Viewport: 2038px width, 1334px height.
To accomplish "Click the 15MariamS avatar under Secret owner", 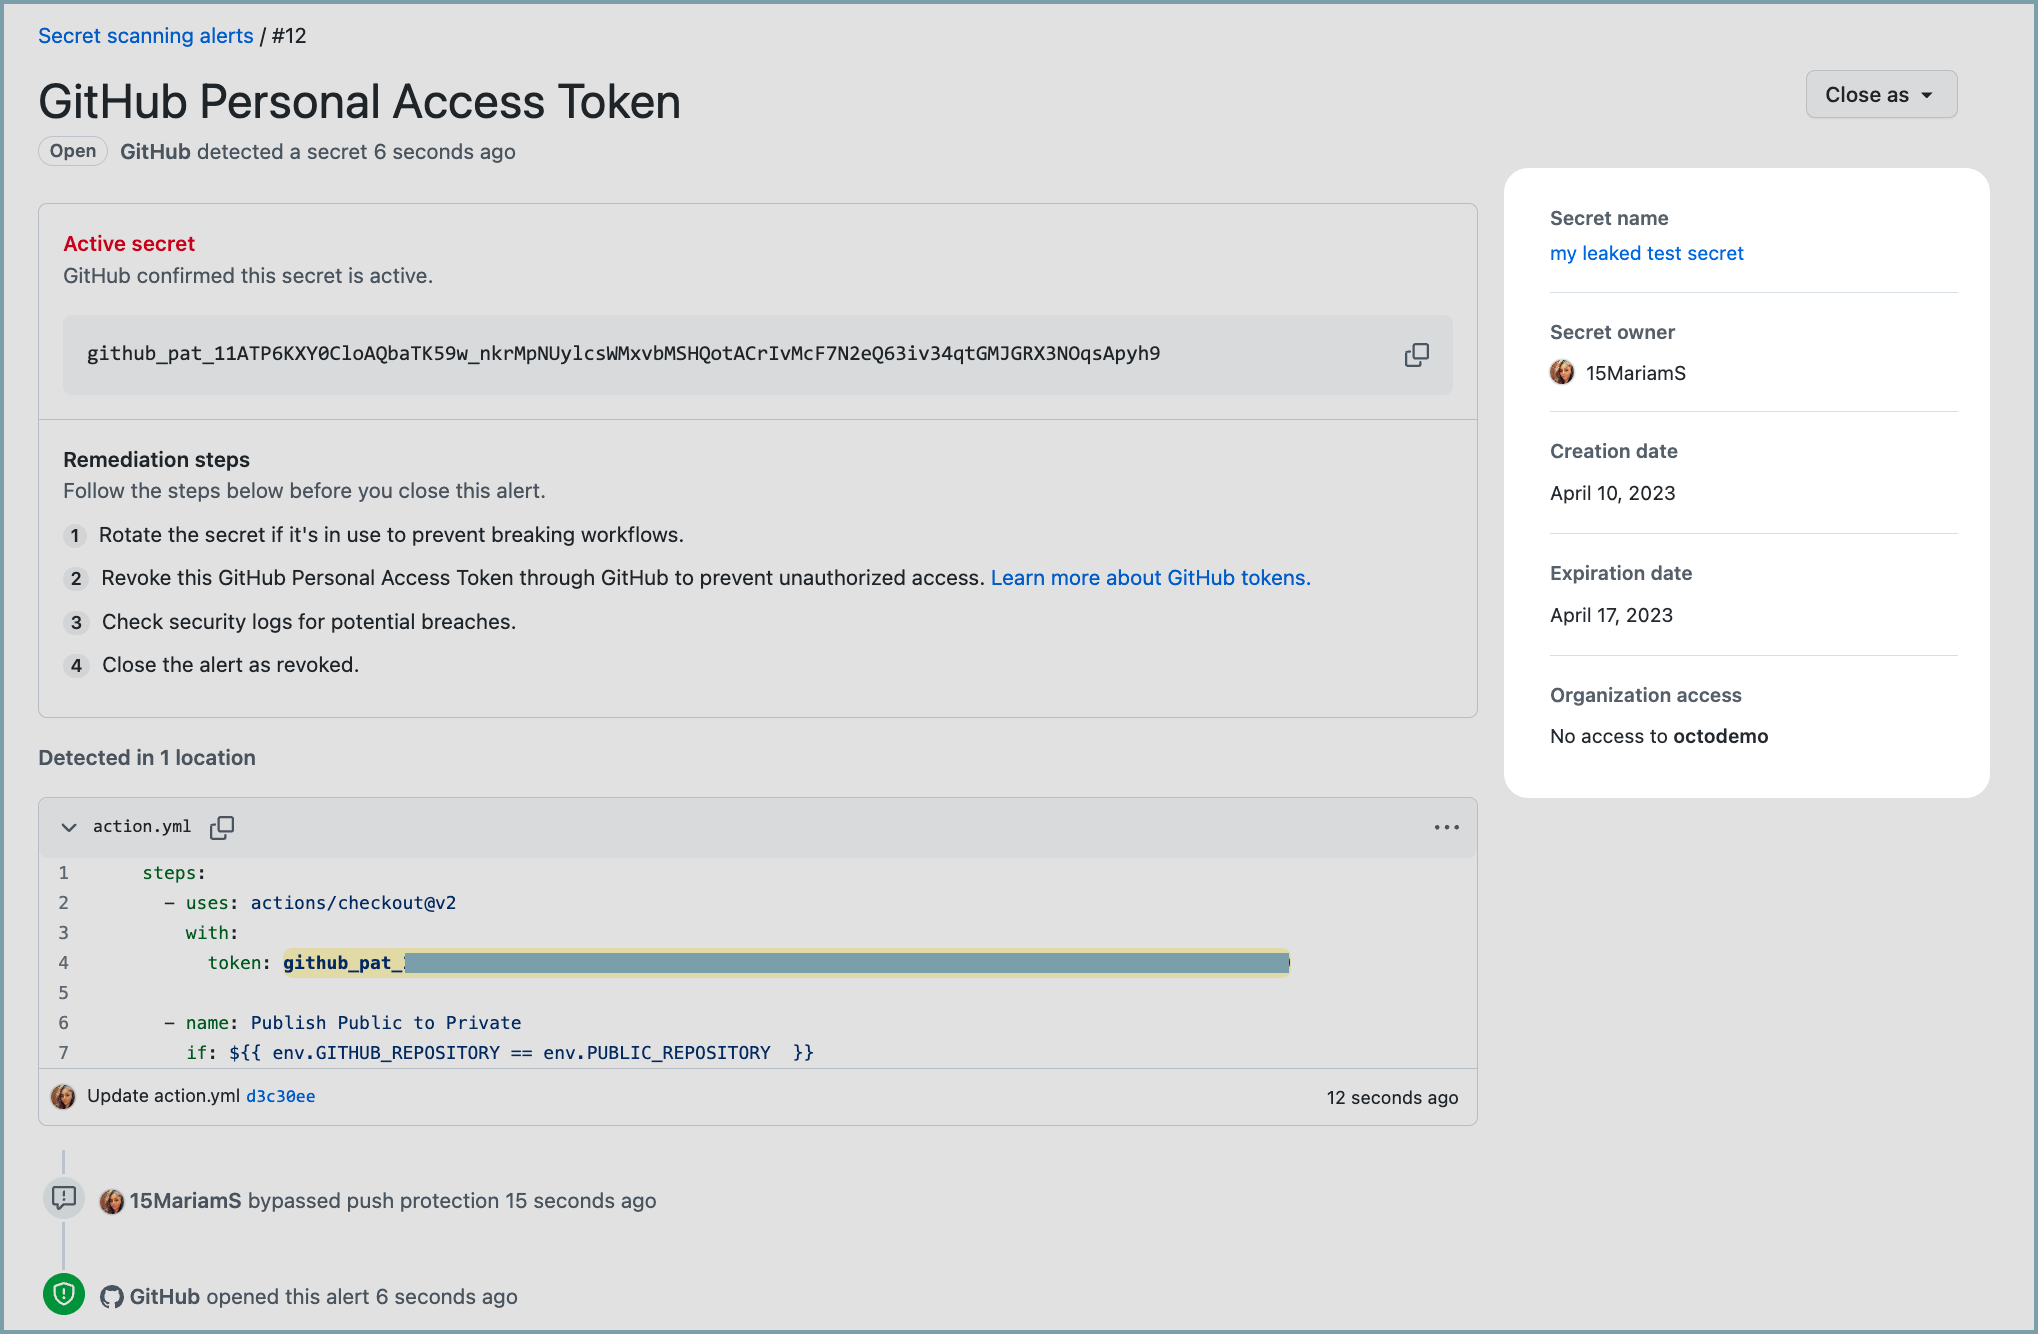I will point(1562,373).
